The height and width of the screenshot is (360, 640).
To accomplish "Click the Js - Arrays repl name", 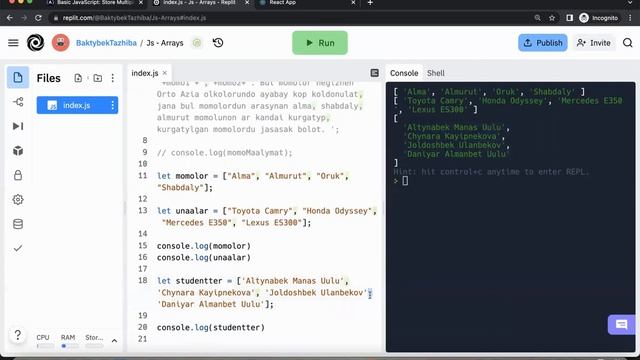I will tap(165, 43).
